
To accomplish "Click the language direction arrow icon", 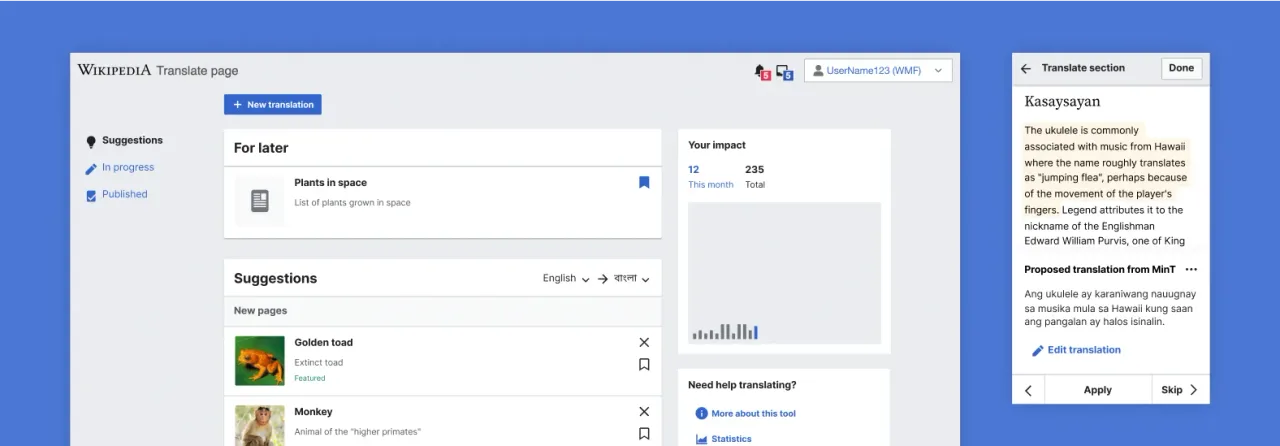I will click(x=602, y=279).
